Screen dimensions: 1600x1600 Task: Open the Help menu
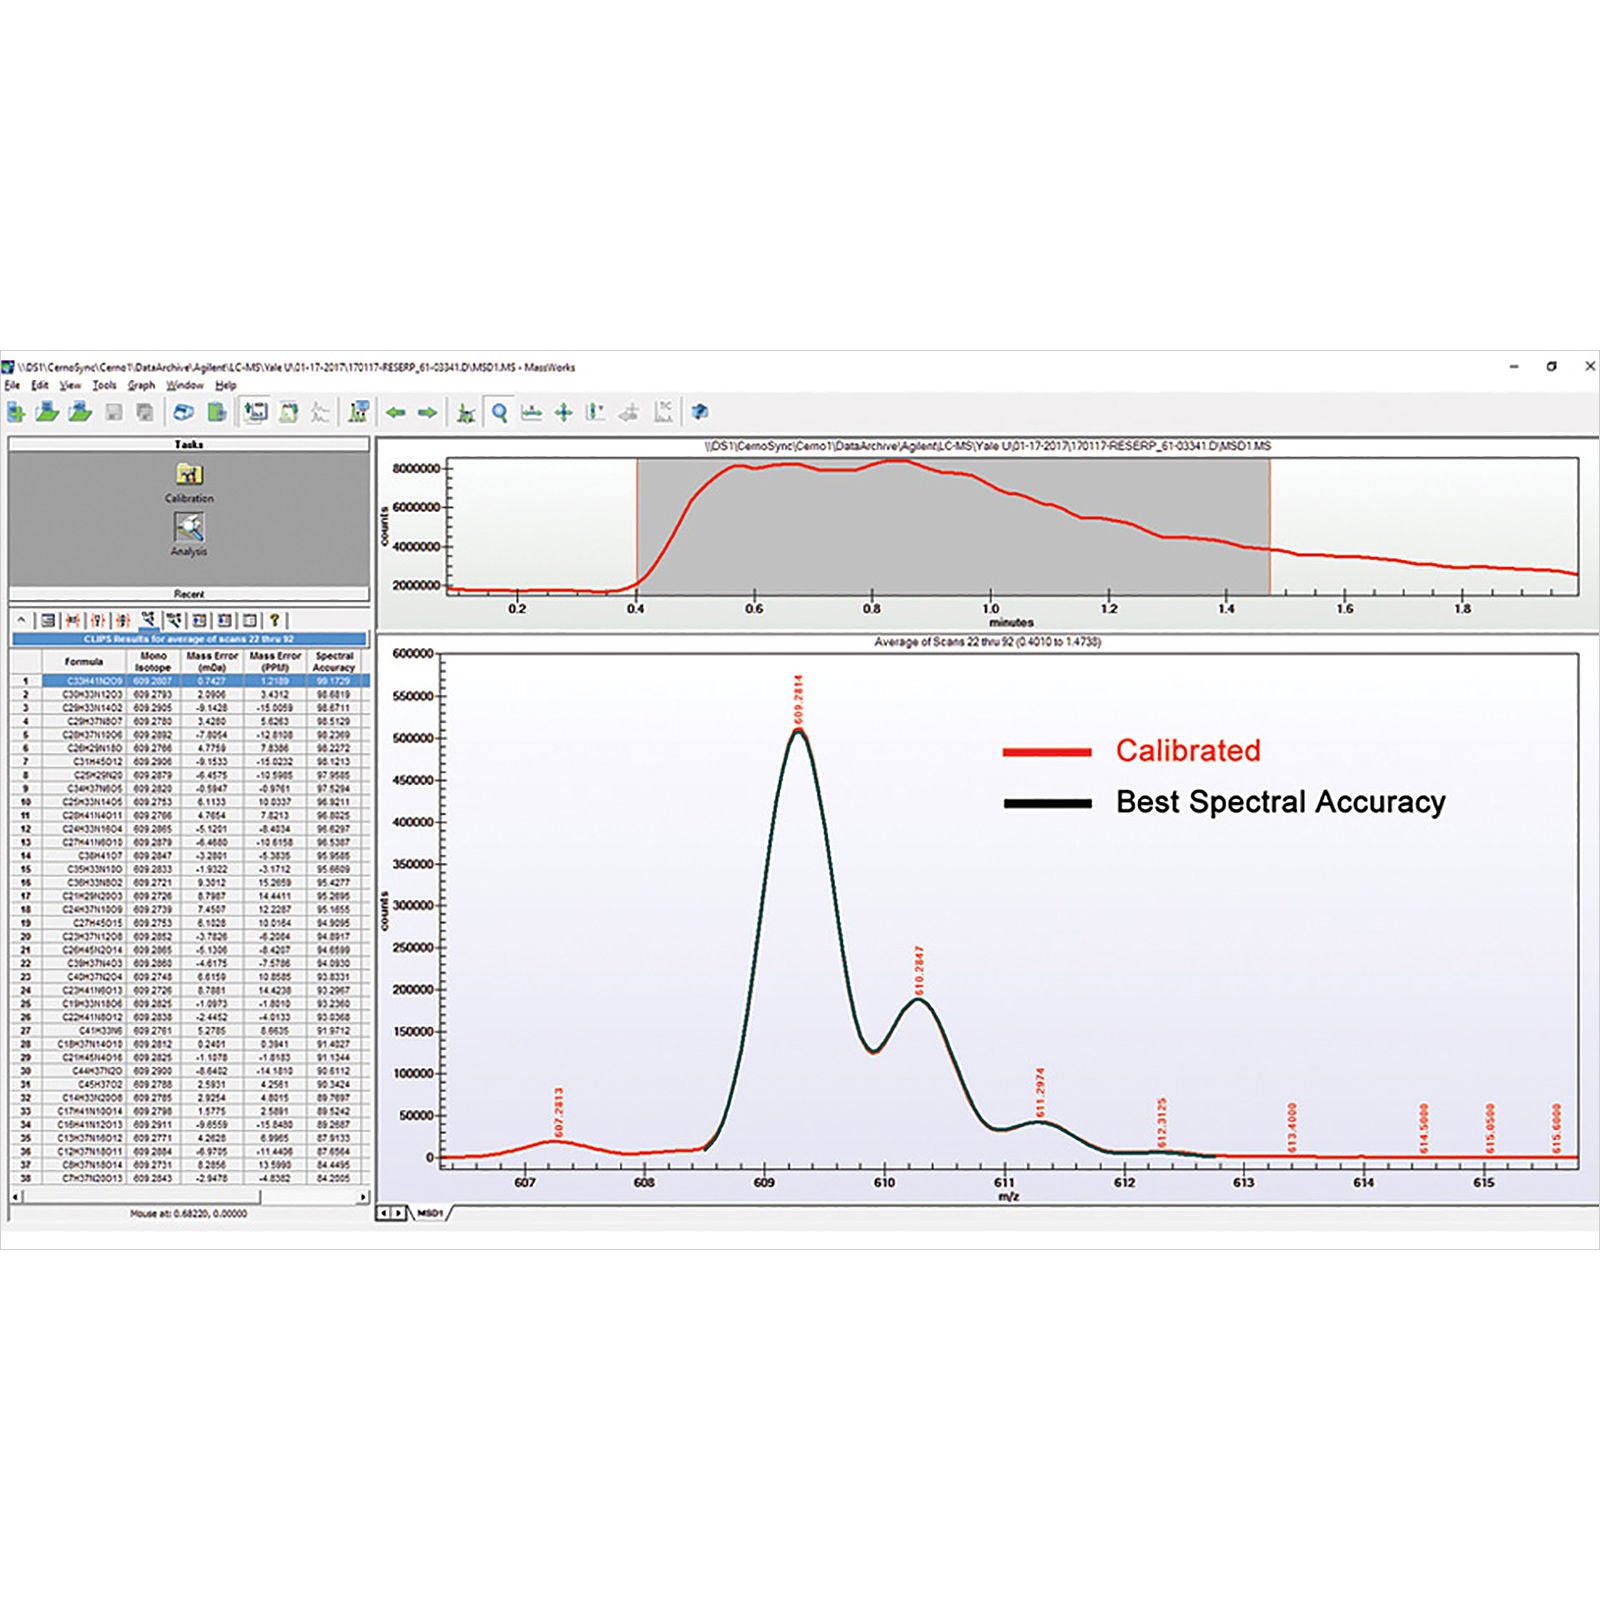tap(226, 385)
